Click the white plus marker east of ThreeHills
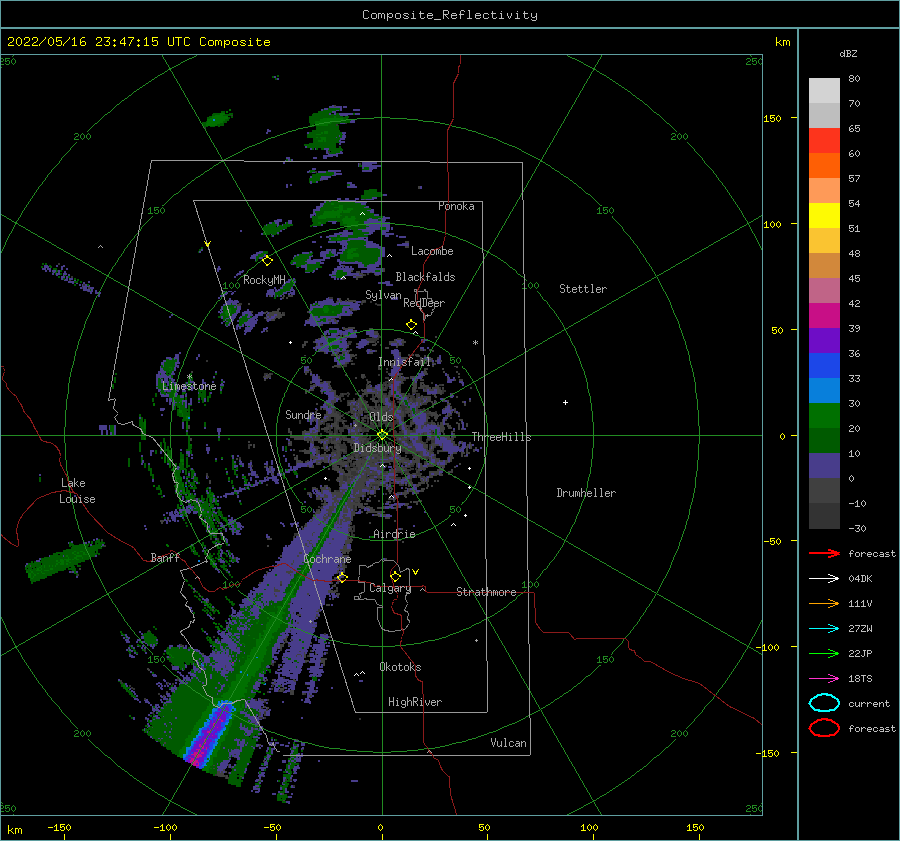The width and height of the screenshot is (900, 841). tap(565, 402)
